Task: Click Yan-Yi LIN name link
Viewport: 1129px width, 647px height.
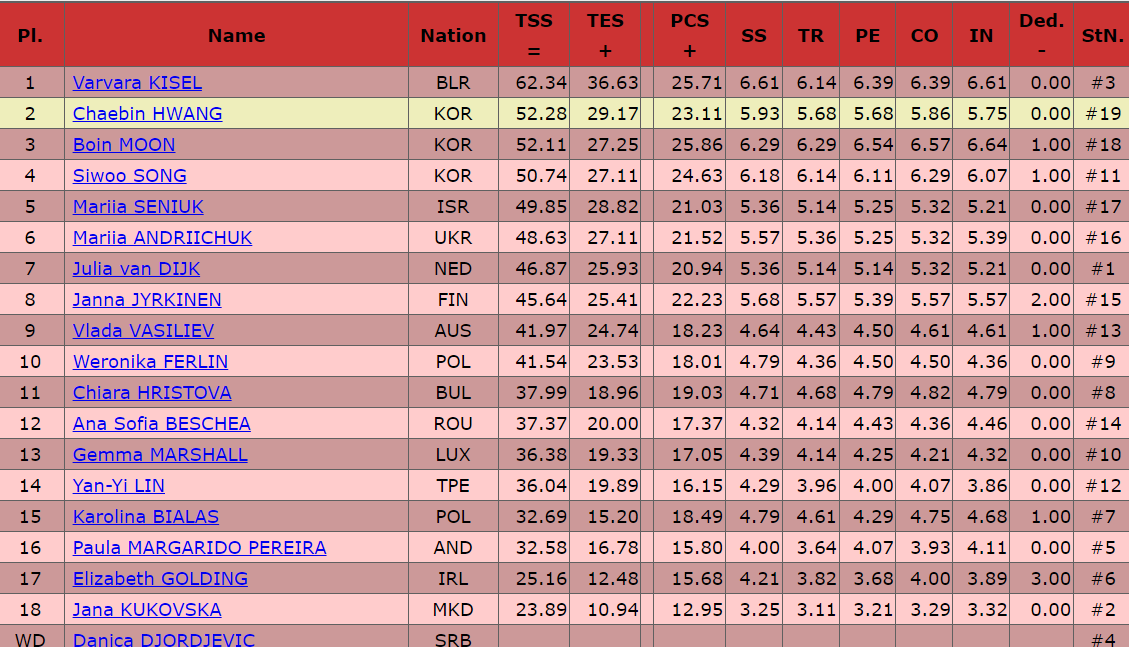Action: (x=119, y=486)
